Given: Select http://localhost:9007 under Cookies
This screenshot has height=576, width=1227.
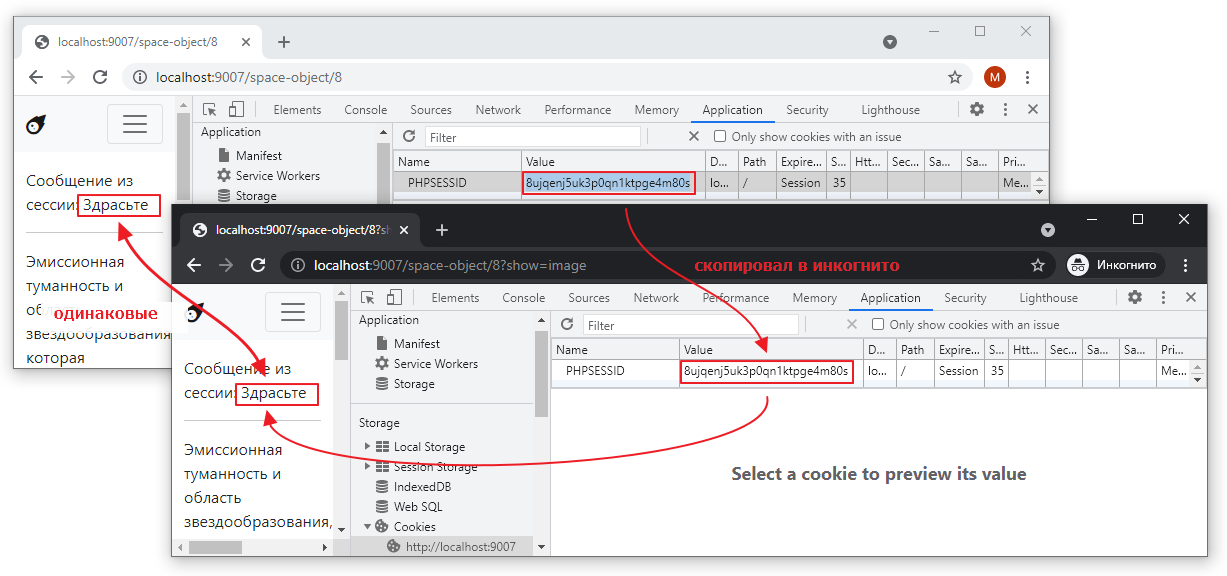Looking at the screenshot, I should [460, 547].
